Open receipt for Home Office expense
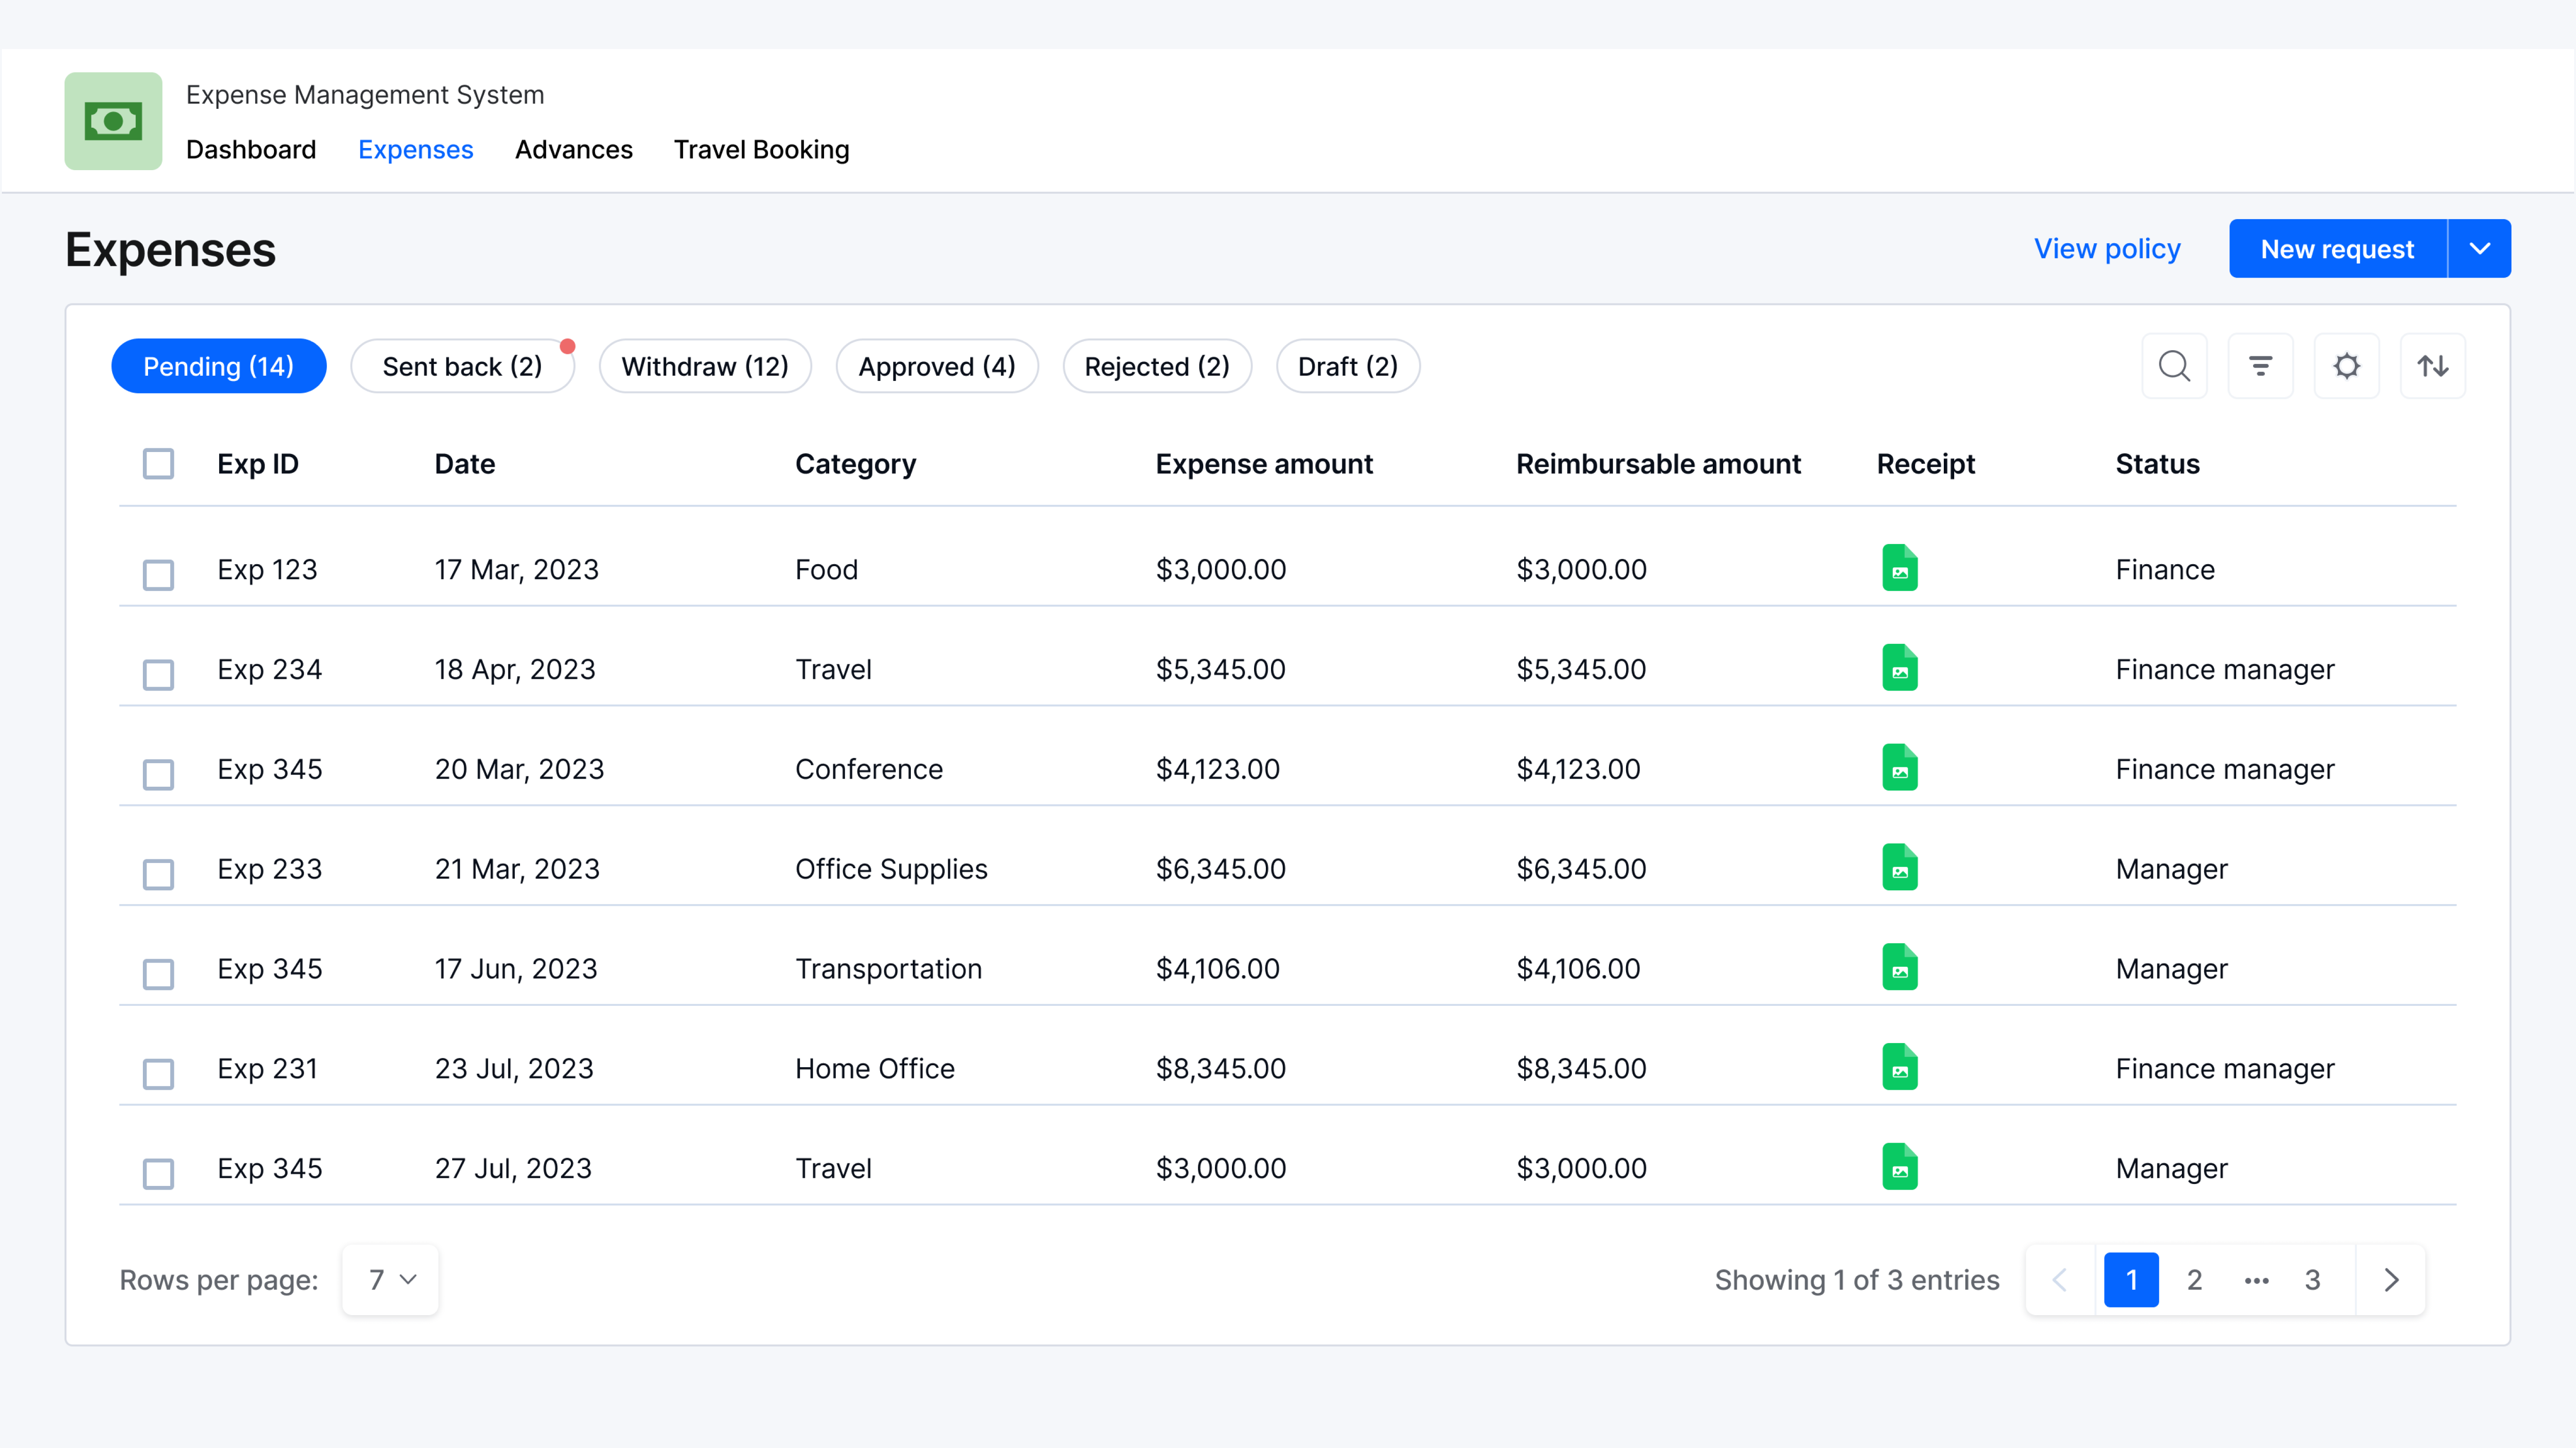 1899,1067
